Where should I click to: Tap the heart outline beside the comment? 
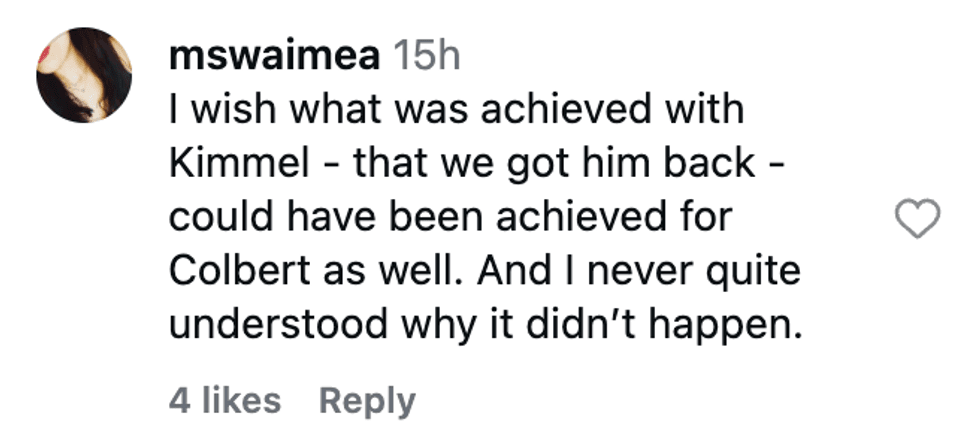point(916,219)
